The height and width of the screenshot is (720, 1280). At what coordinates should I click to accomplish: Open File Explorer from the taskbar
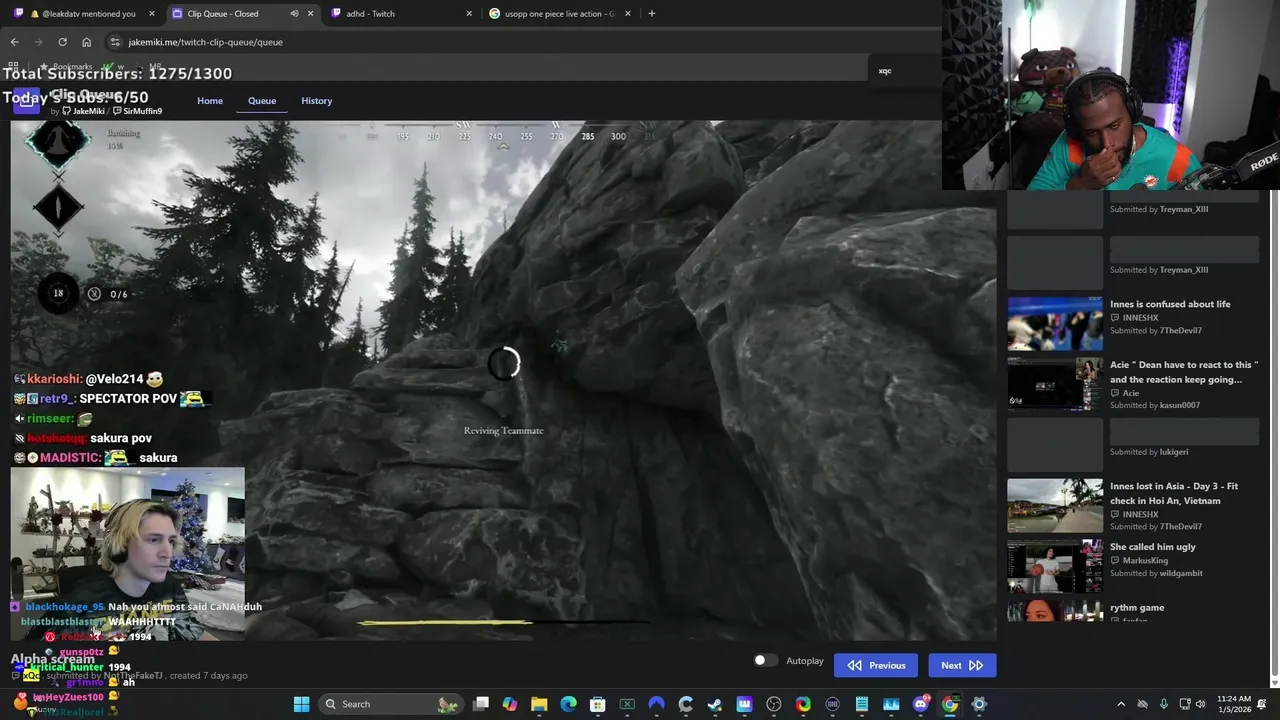pyautogui.click(x=539, y=704)
